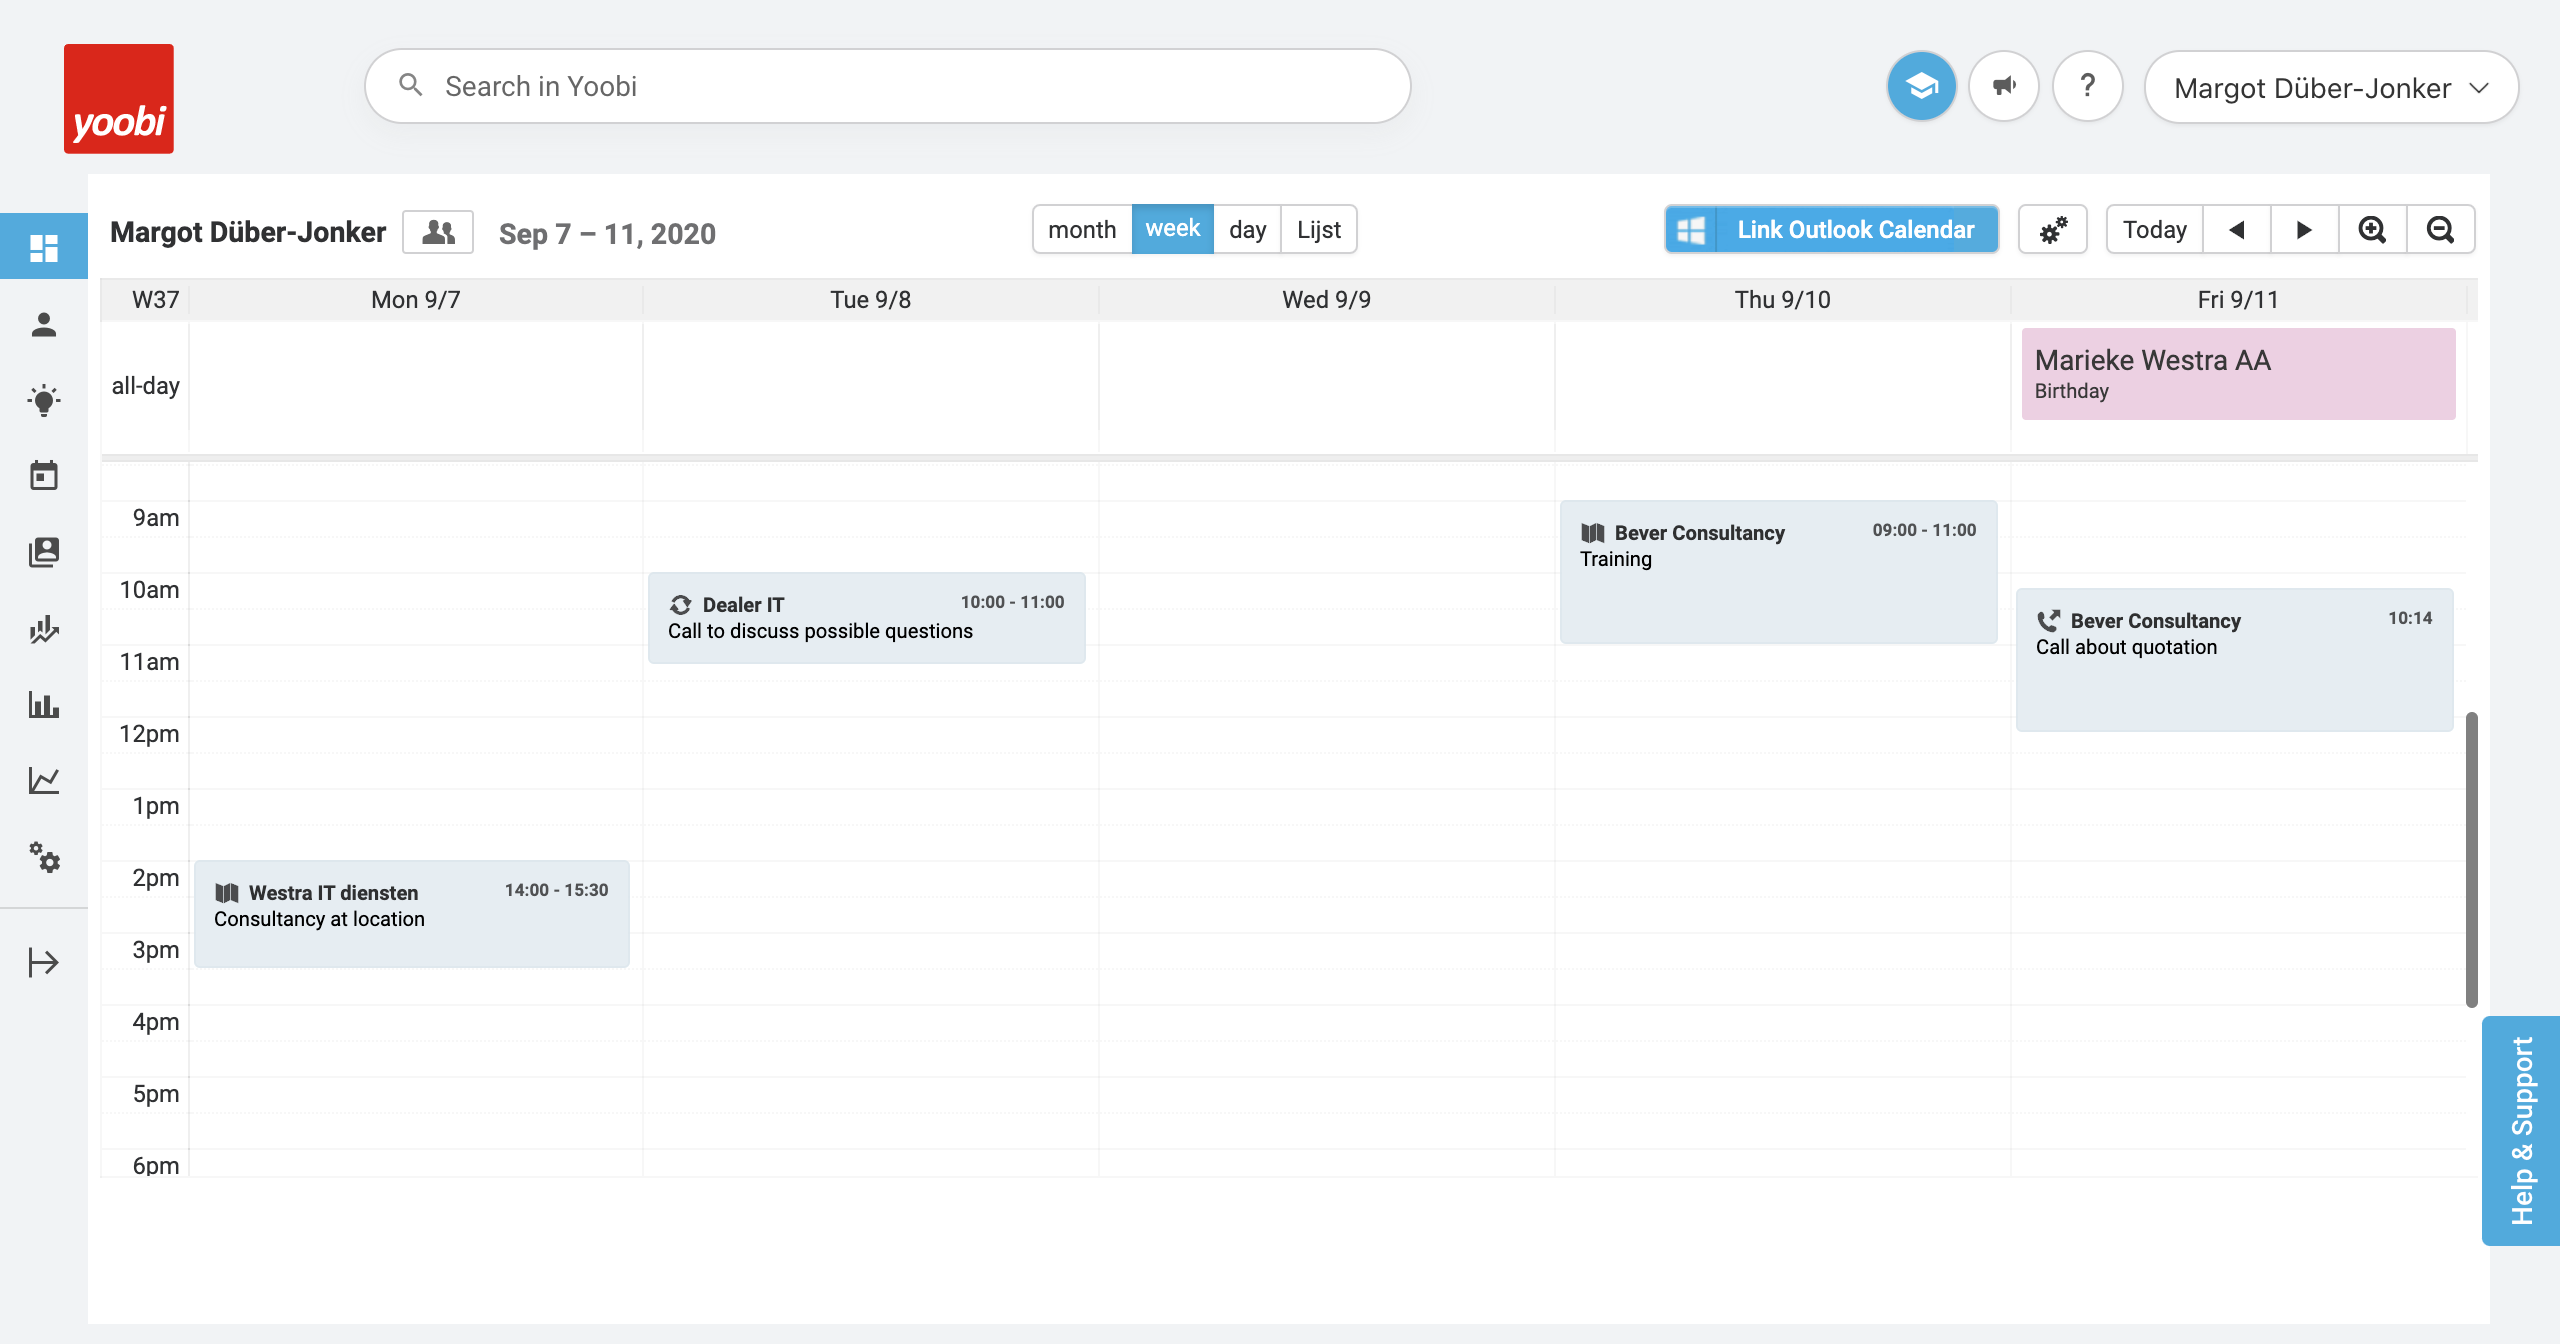This screenshot has height=1344, width=2560.
Task: Go to next week arrow
Action: tap(2305, 230)
